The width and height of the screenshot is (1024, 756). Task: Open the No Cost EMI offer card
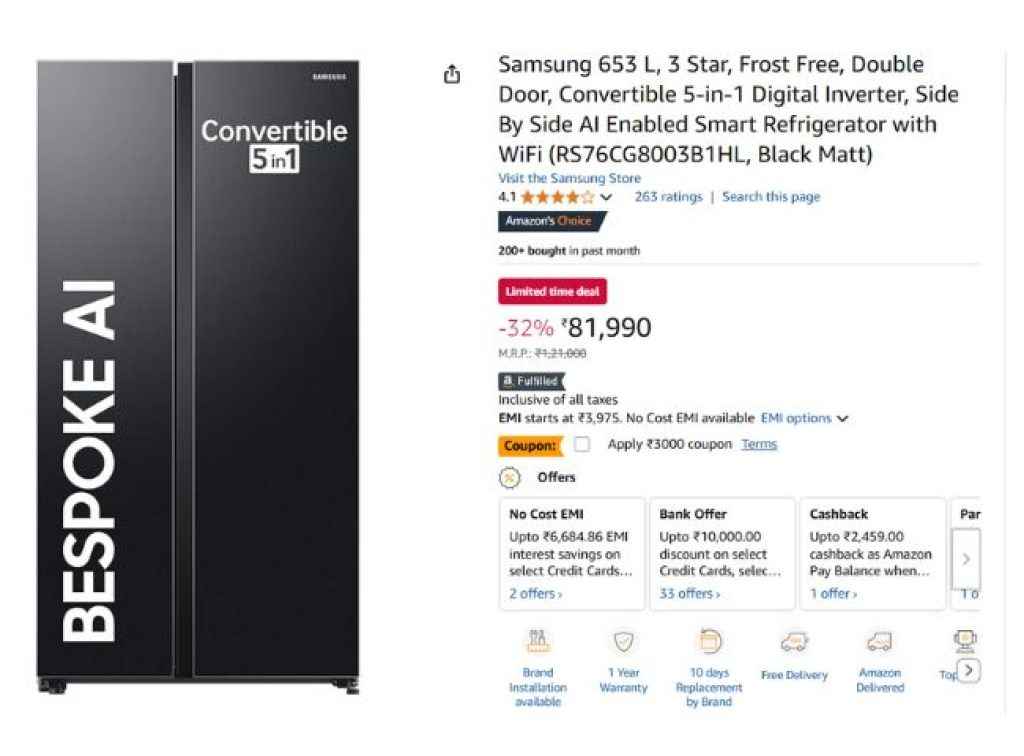572,554
